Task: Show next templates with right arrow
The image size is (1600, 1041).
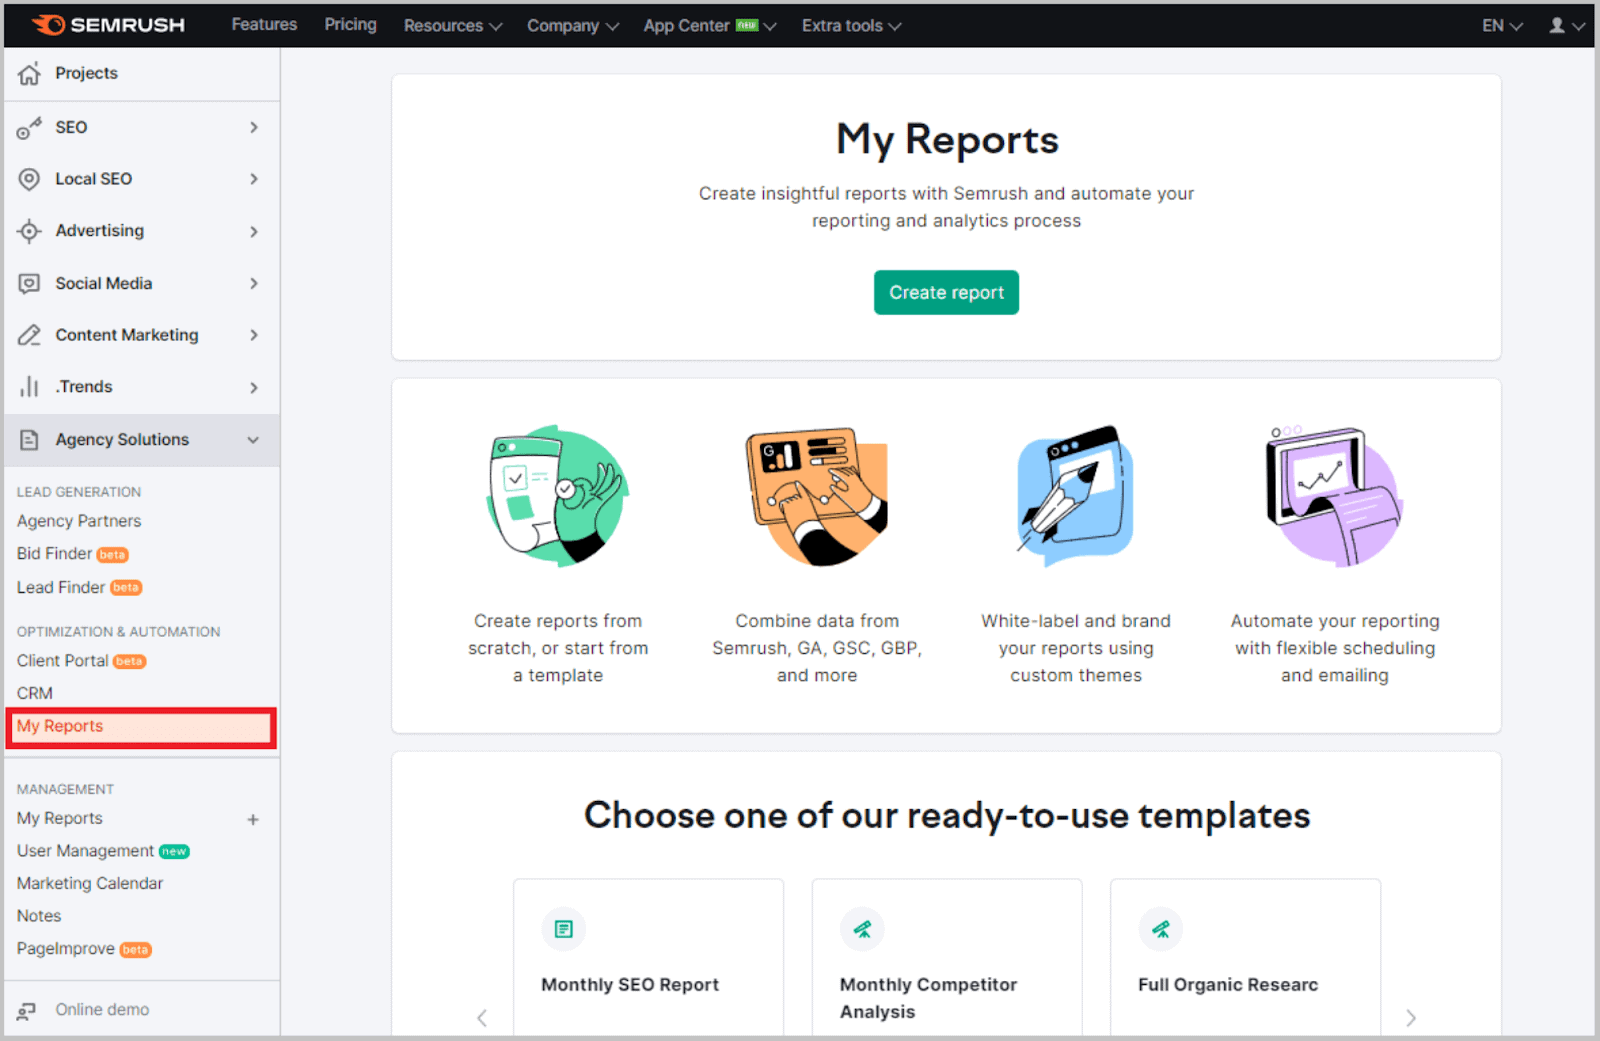Action: 1411,1018
